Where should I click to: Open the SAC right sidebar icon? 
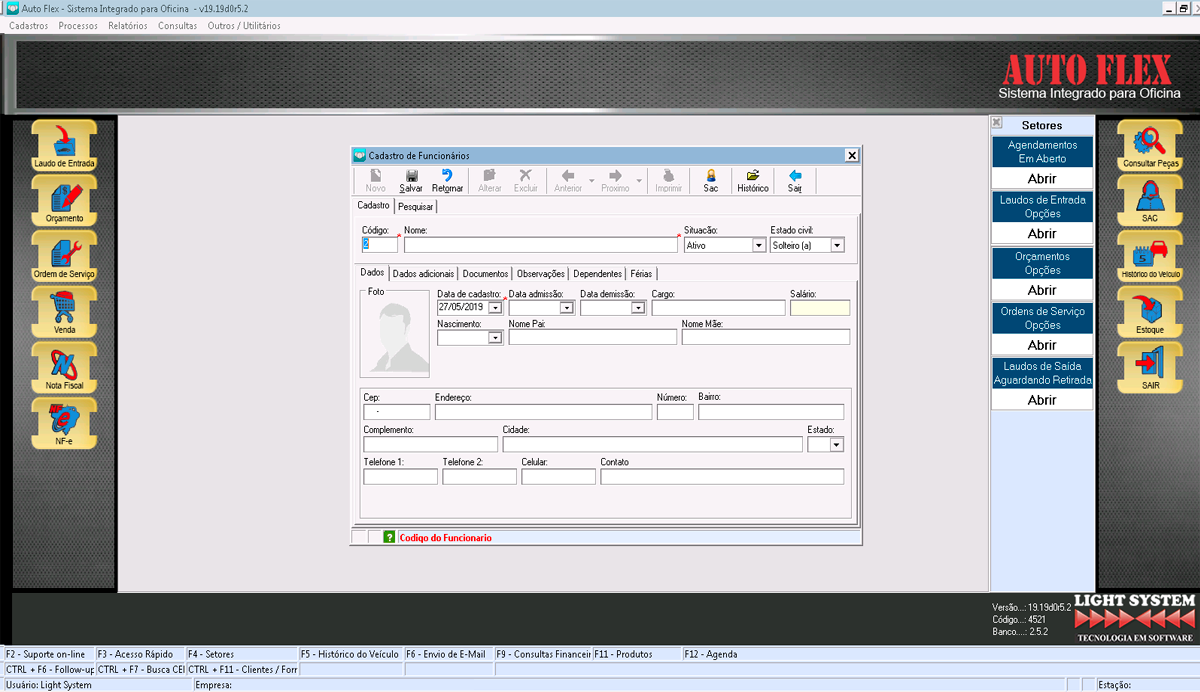tap(1151, 201)
